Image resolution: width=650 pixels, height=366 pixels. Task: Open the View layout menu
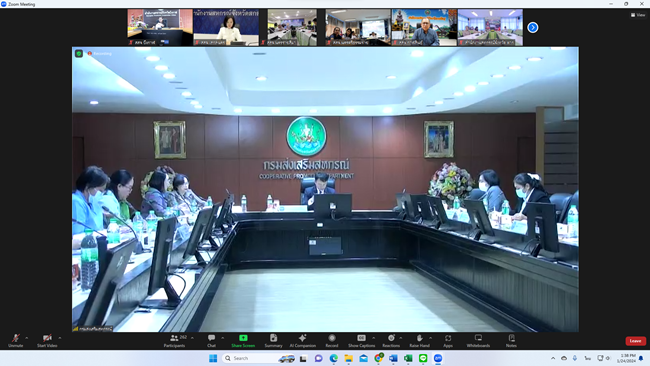coord(638,15)
